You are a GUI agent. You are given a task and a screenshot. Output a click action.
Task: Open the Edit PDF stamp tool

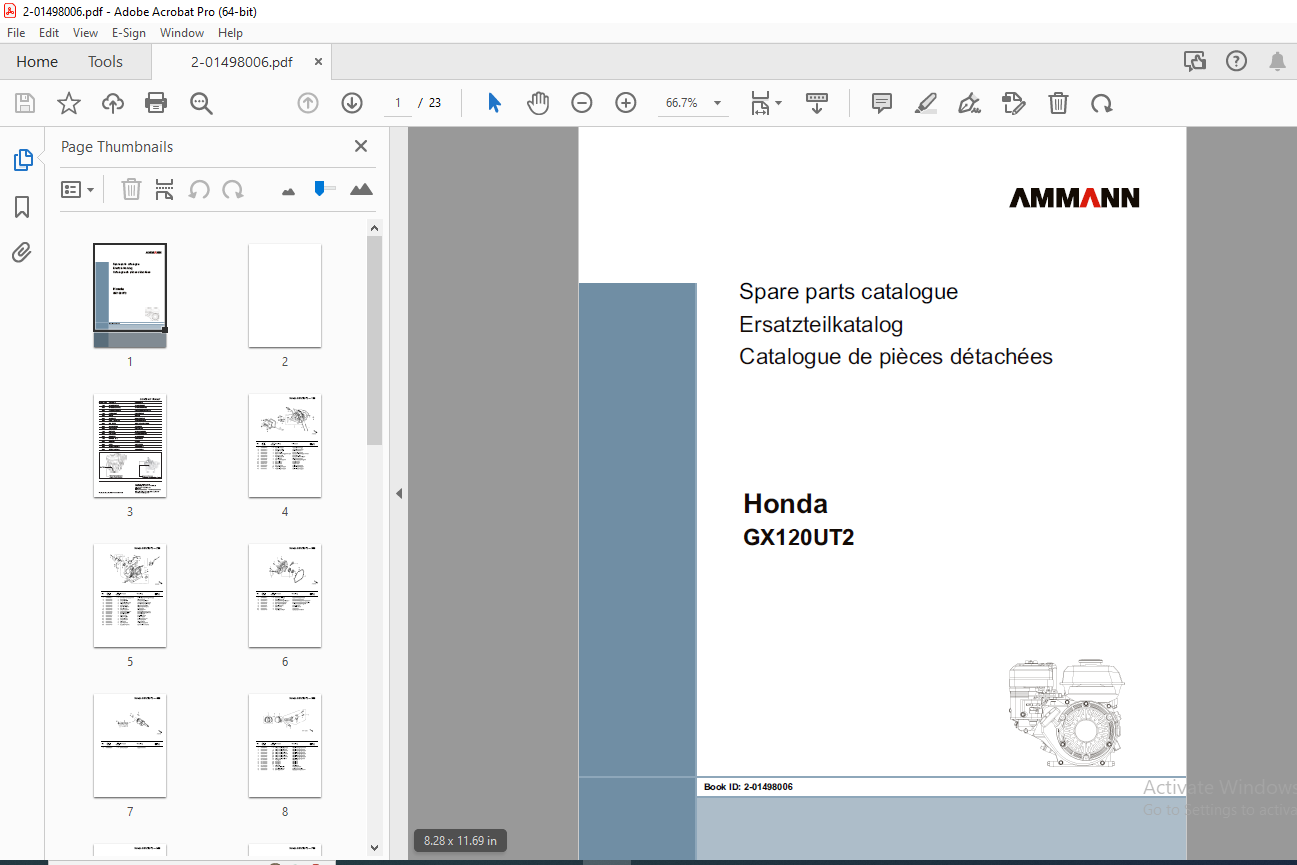pos(1014,103)
